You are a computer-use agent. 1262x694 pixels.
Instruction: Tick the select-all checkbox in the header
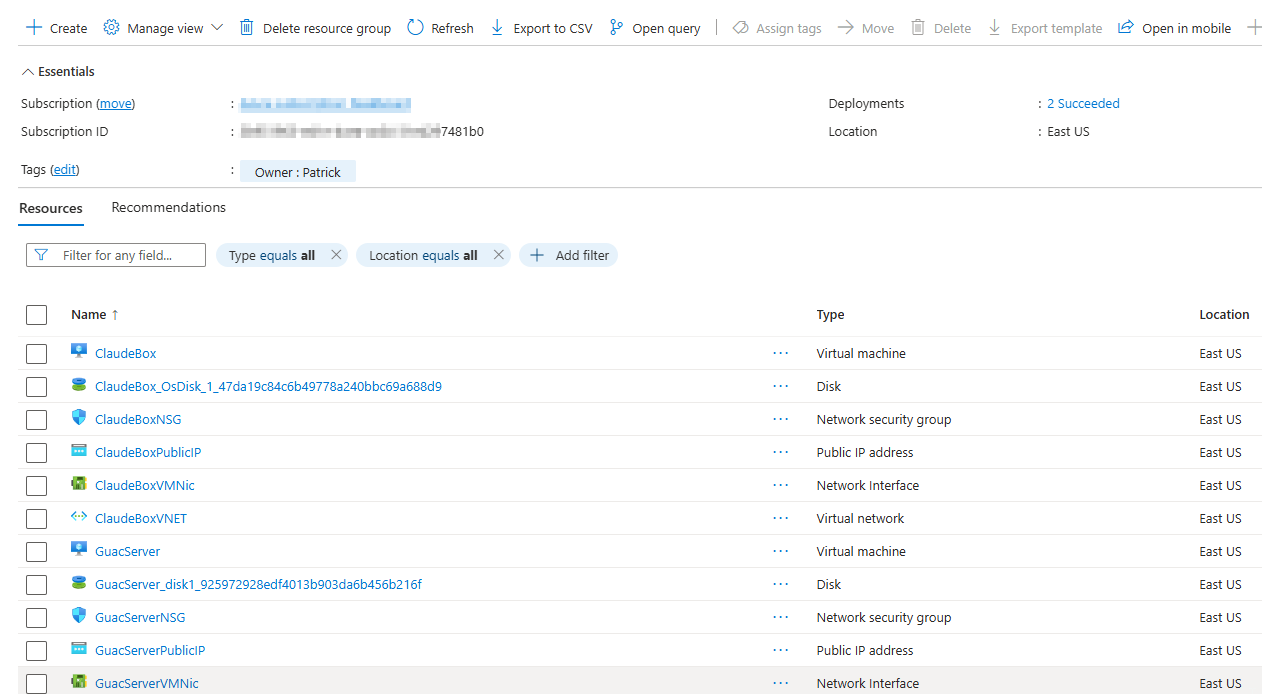36,314
